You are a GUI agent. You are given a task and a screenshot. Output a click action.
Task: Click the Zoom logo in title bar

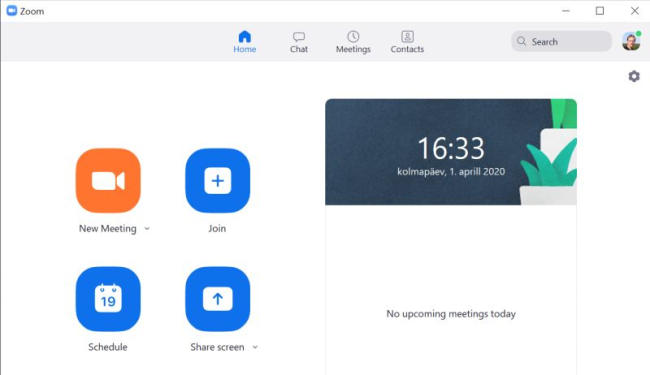tap(12, 11)
